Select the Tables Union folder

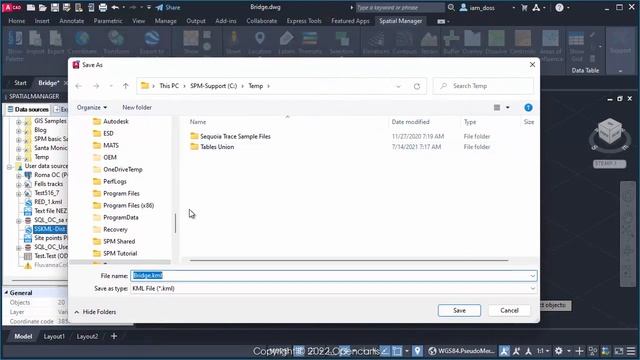(x=212, y=147)
